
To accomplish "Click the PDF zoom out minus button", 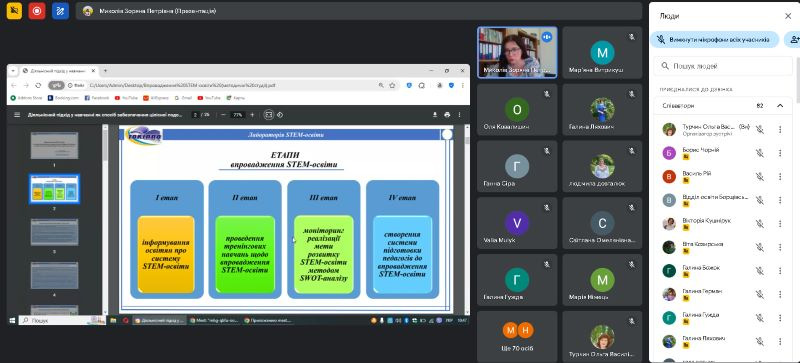I will 223,115.
